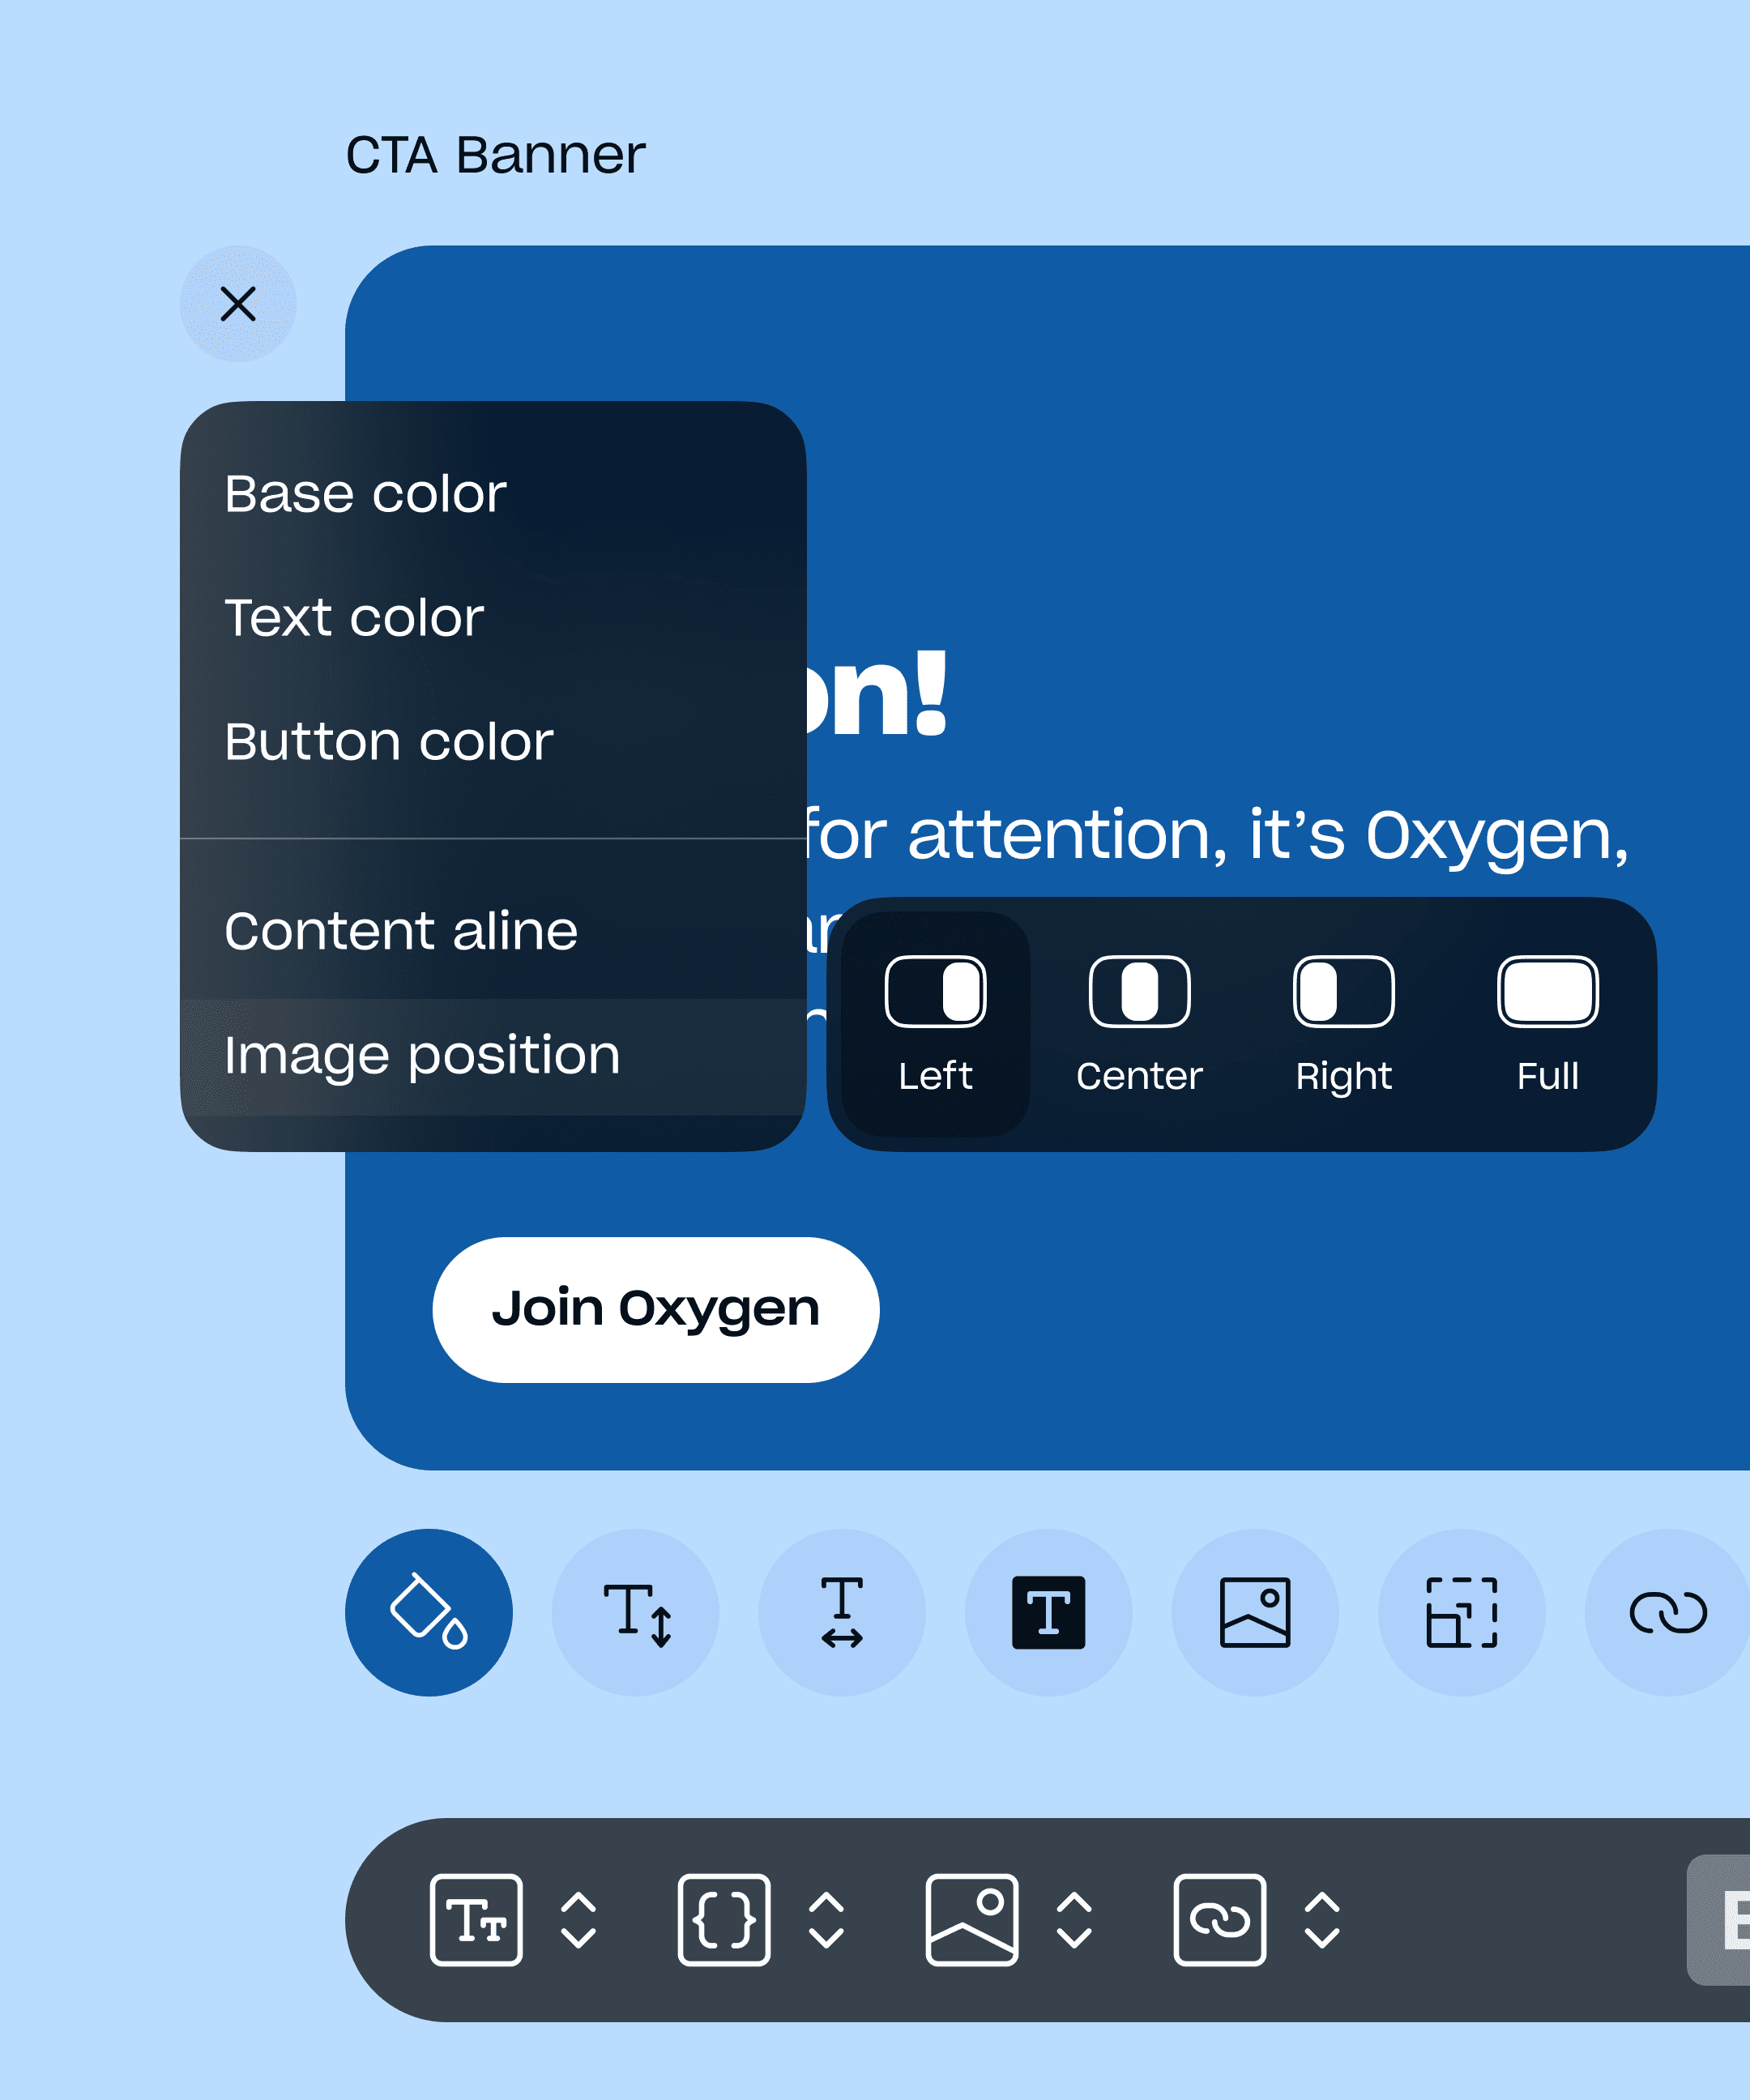Open the line height adjustment tool
The height and width of the screenshot is (2100, 1750).
[636, 1612]
